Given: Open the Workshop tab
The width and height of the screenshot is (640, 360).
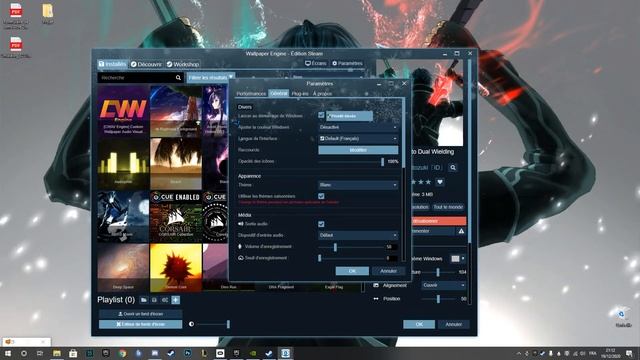Looking at the screenshot, I should pyautogui.click(x=183, y=64).
